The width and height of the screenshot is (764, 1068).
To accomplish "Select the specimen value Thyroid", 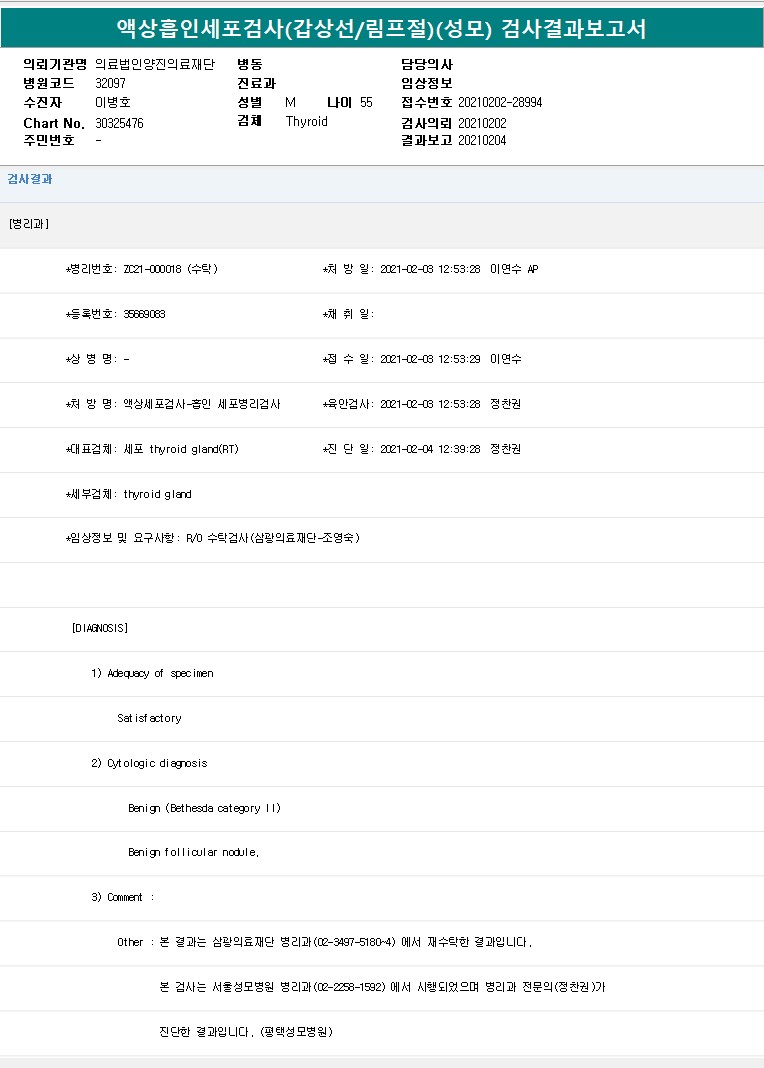I will (306, 121).
